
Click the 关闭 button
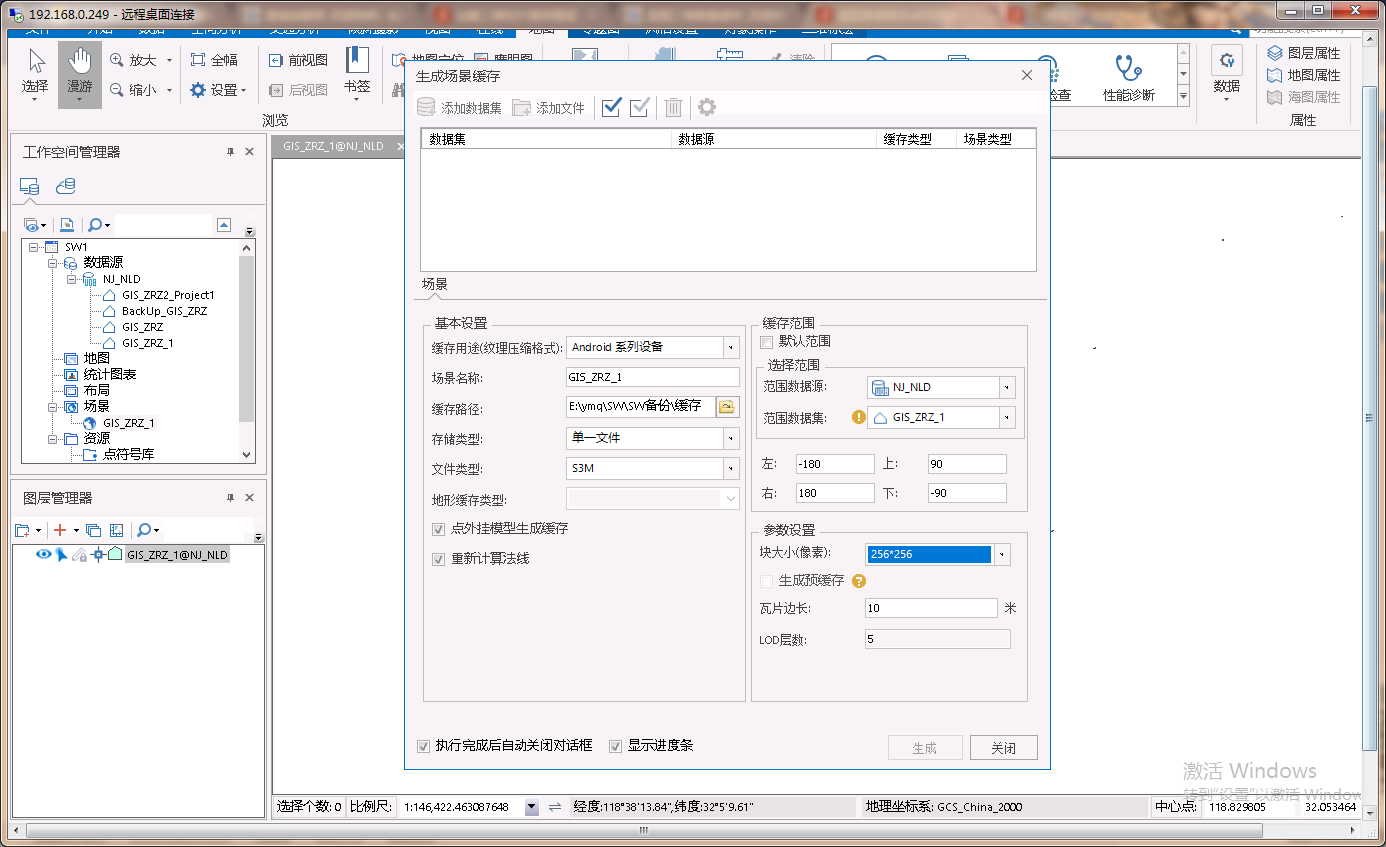1003,748
